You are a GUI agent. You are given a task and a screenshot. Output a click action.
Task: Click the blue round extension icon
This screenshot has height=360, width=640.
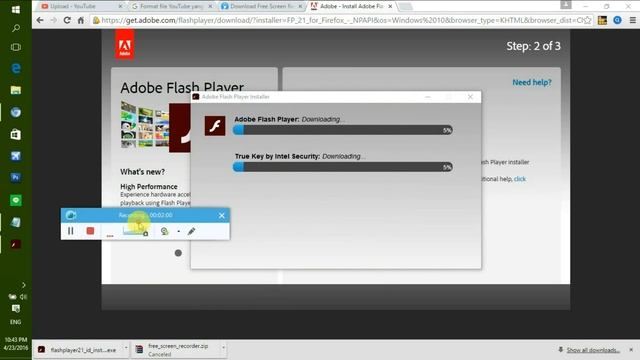pos(618,20)
